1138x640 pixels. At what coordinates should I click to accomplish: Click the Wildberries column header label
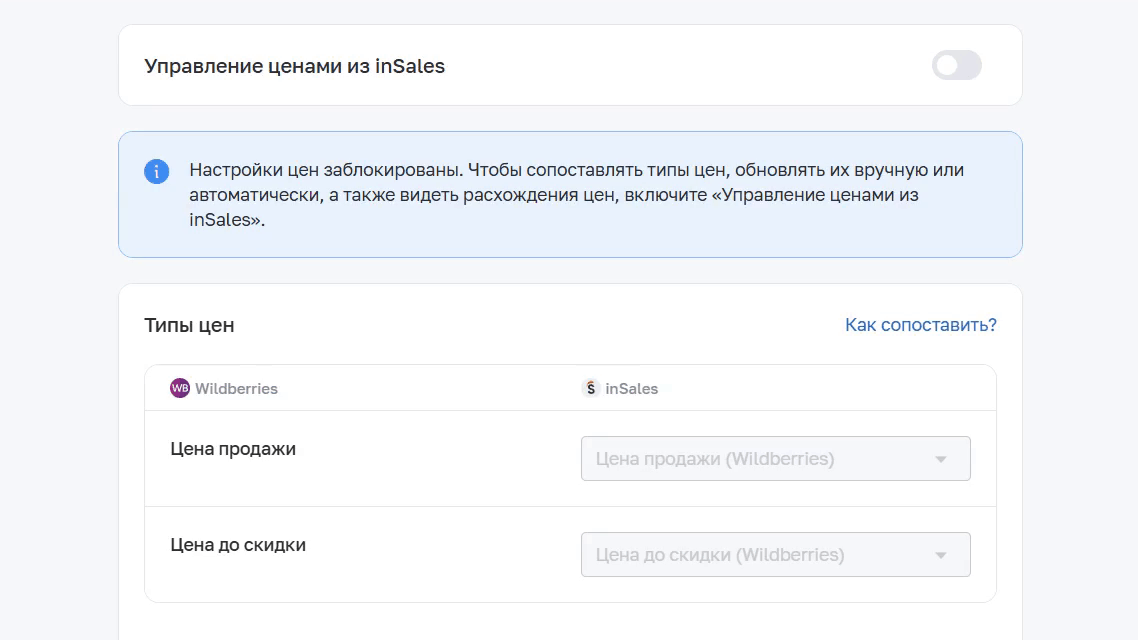tap(236, 388)
